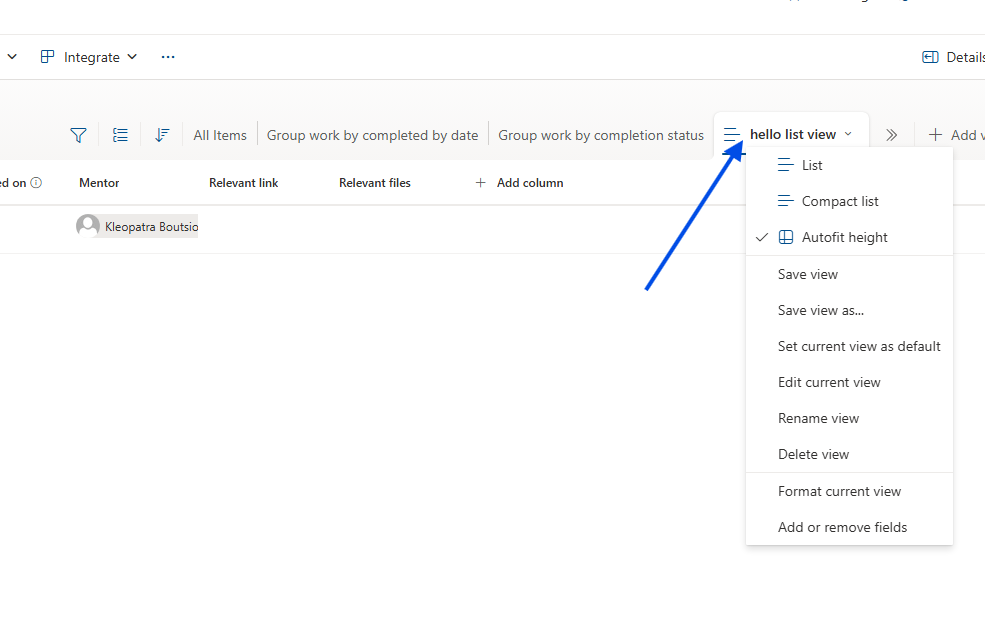This screenshot has height=626, width=985.
Task: Open the group by icon
Action: (x=120, y=135)
